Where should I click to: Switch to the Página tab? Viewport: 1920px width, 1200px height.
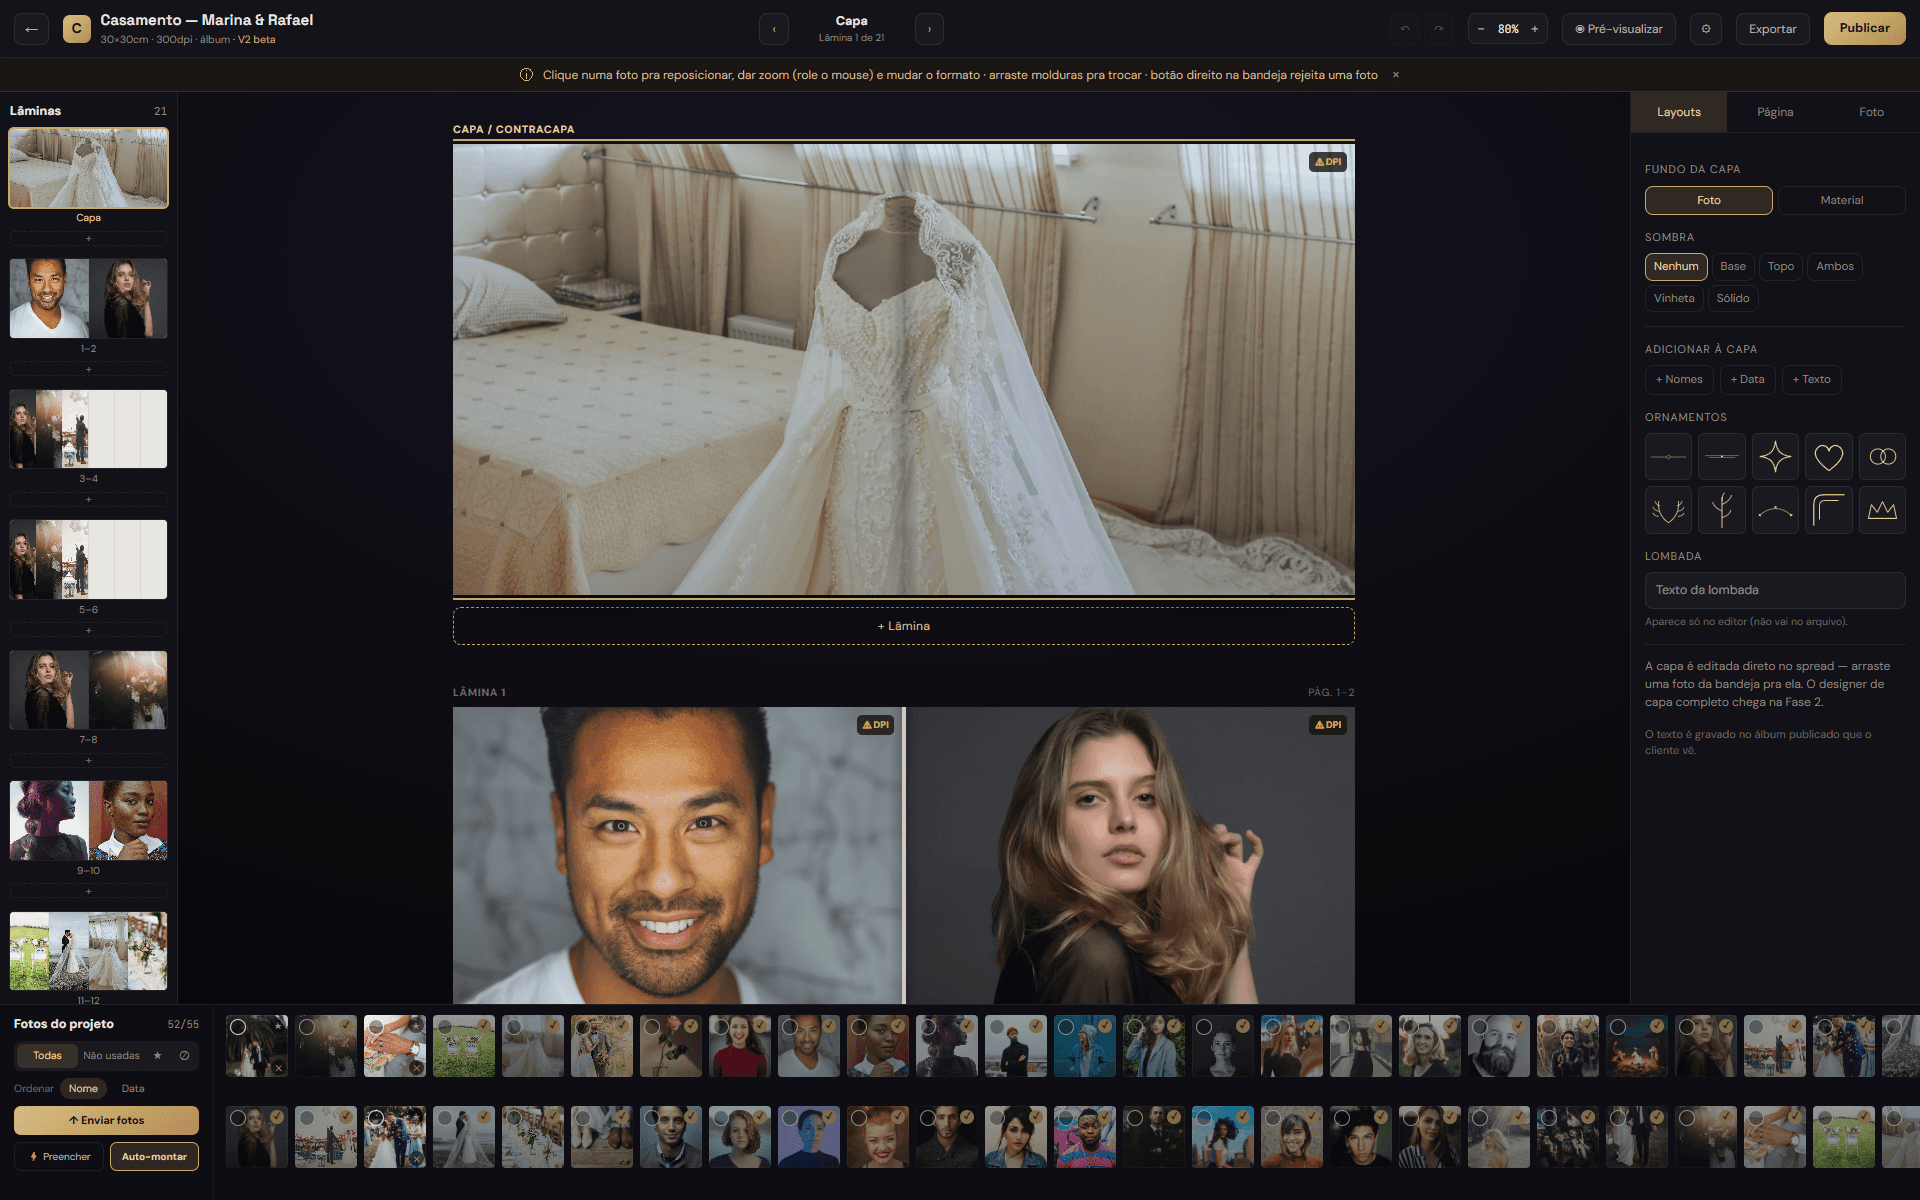1774,112
